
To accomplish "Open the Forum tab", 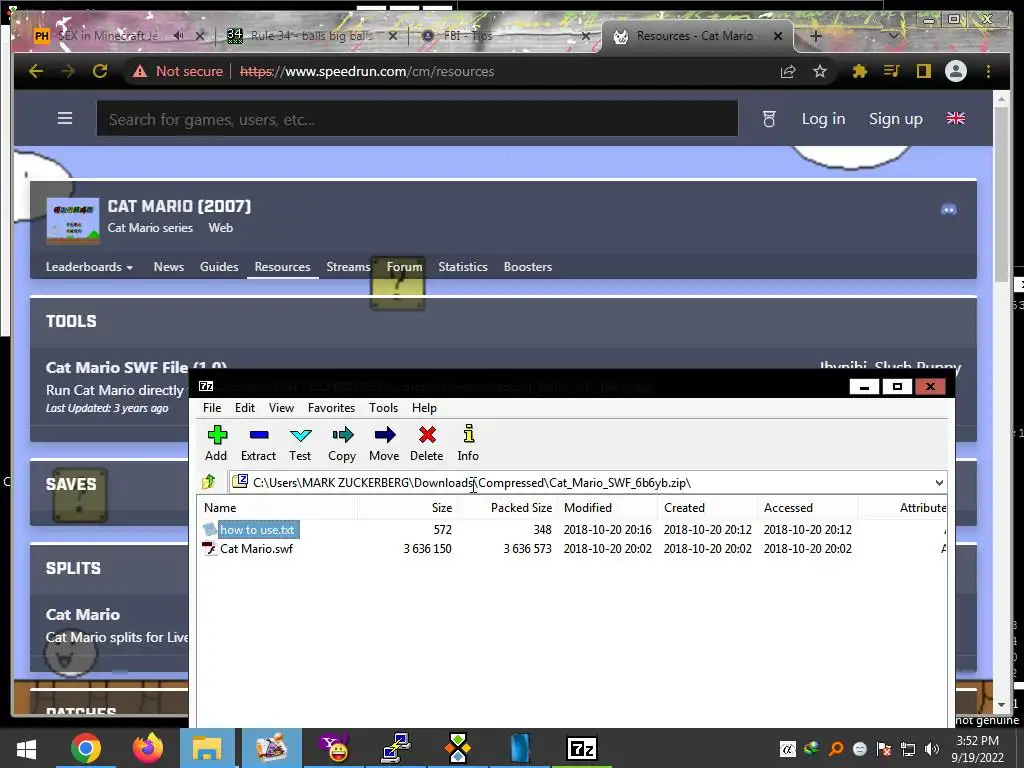I will click(x=404, y=266).
